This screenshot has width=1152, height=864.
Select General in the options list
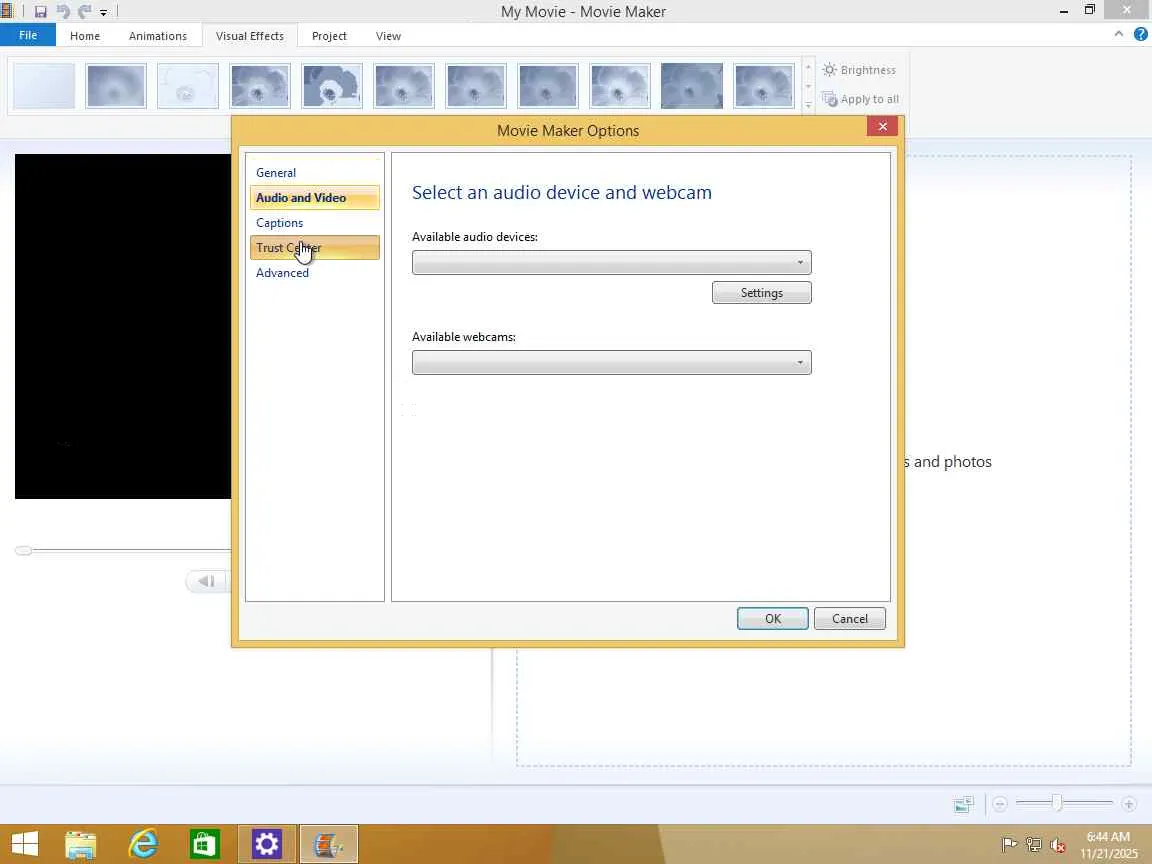(276, 173)
